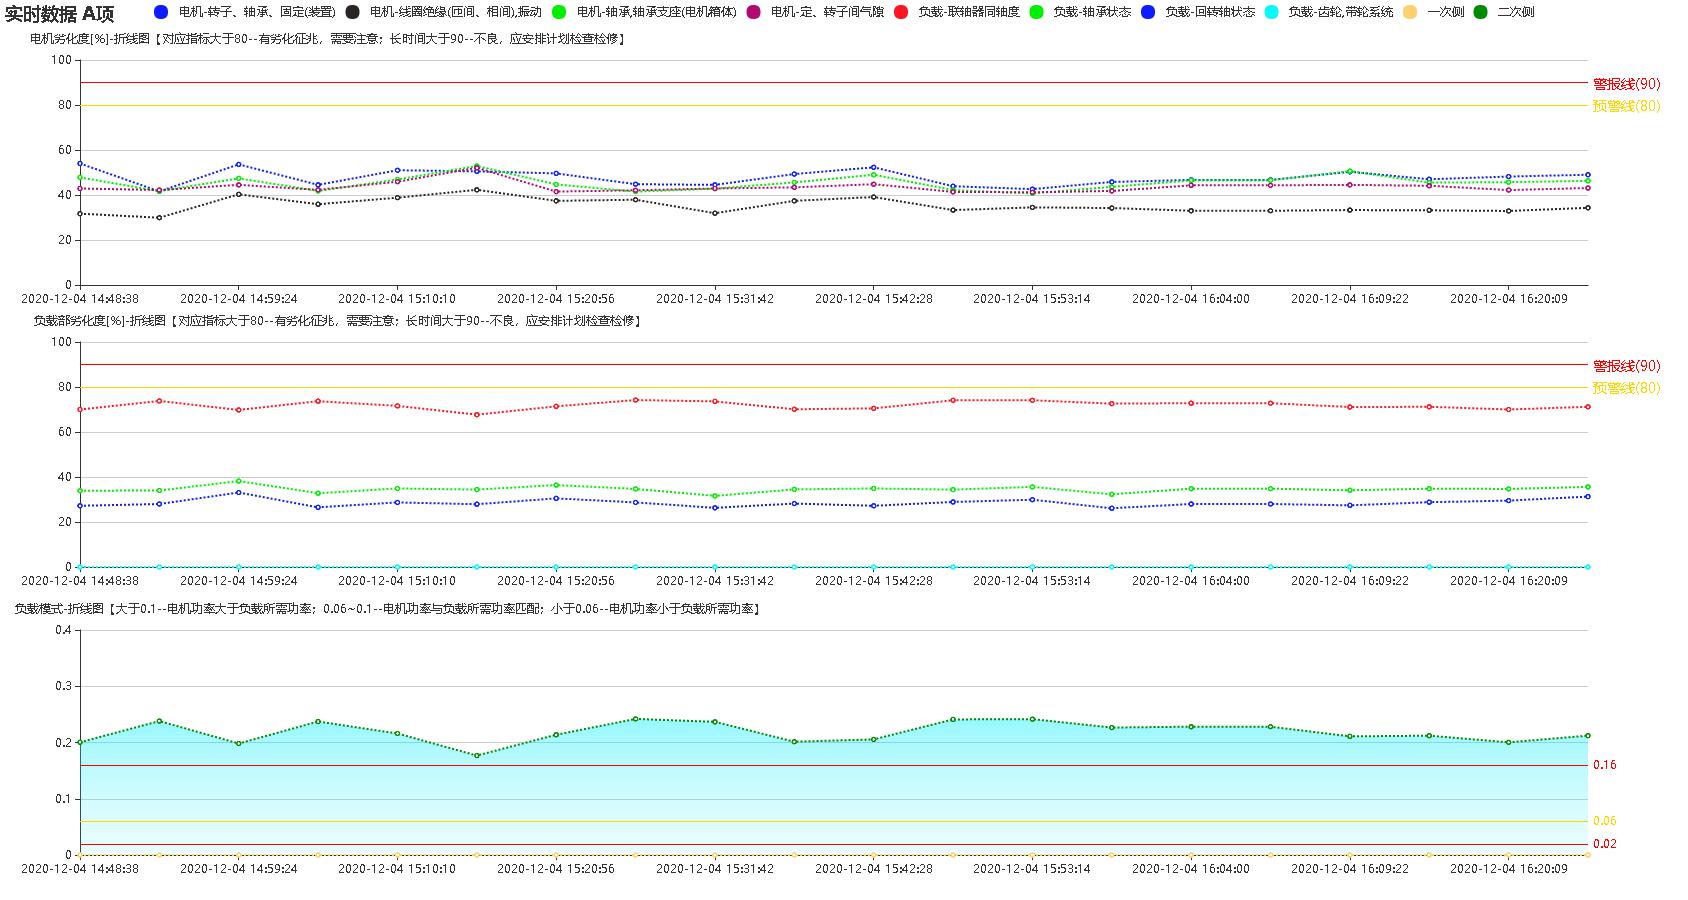Click load mode chart timestamp 2020-12-04 16:09:22
Viewport: 1688px width, 900px height.
point(1350,869)
